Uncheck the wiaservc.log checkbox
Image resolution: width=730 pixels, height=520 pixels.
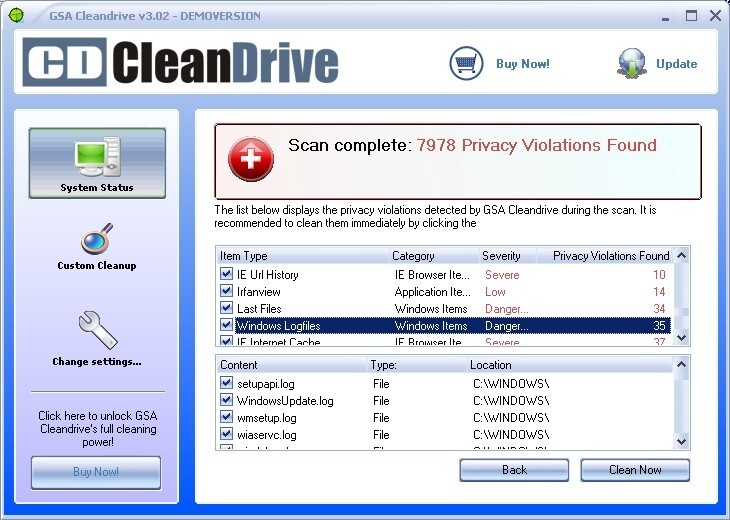click(x=226, y=434)
